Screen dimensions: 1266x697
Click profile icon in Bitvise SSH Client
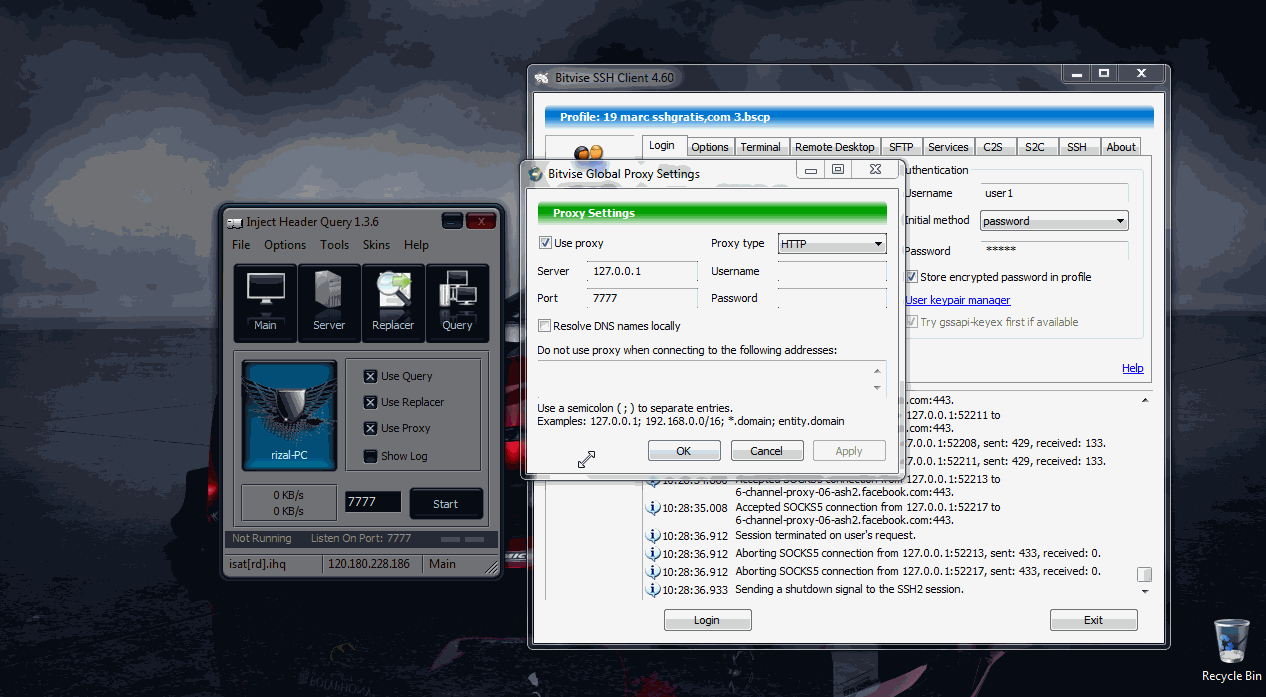[590, 152]
